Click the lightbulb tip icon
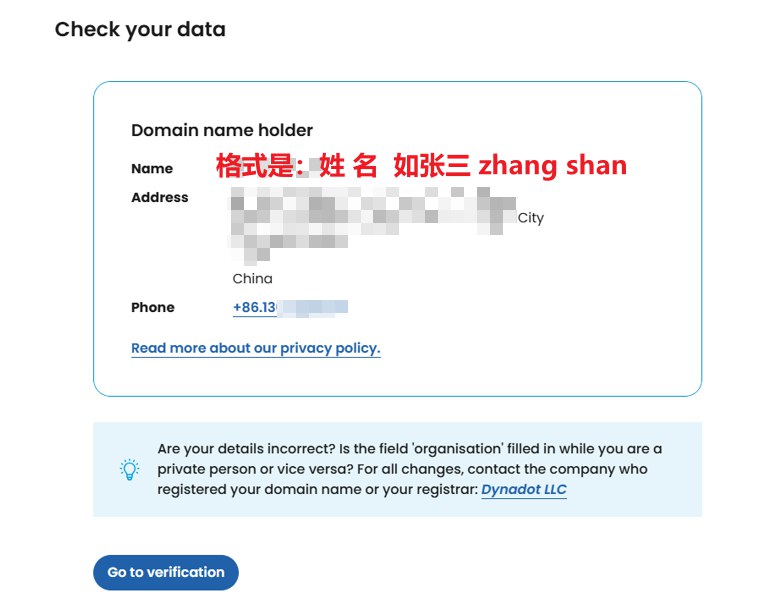This screenshot has height=610, width=759. [129, 469]
